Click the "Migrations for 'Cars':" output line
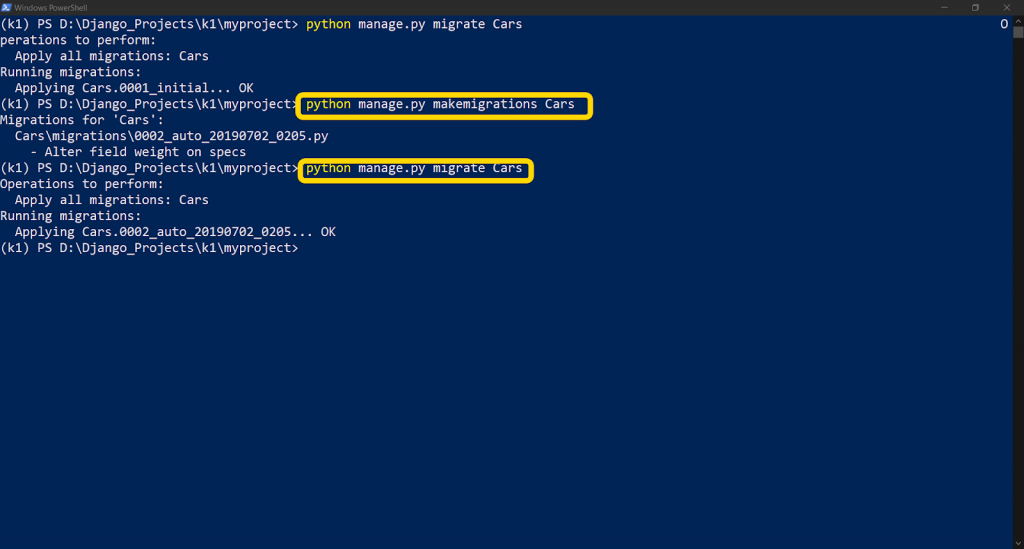 82,120
